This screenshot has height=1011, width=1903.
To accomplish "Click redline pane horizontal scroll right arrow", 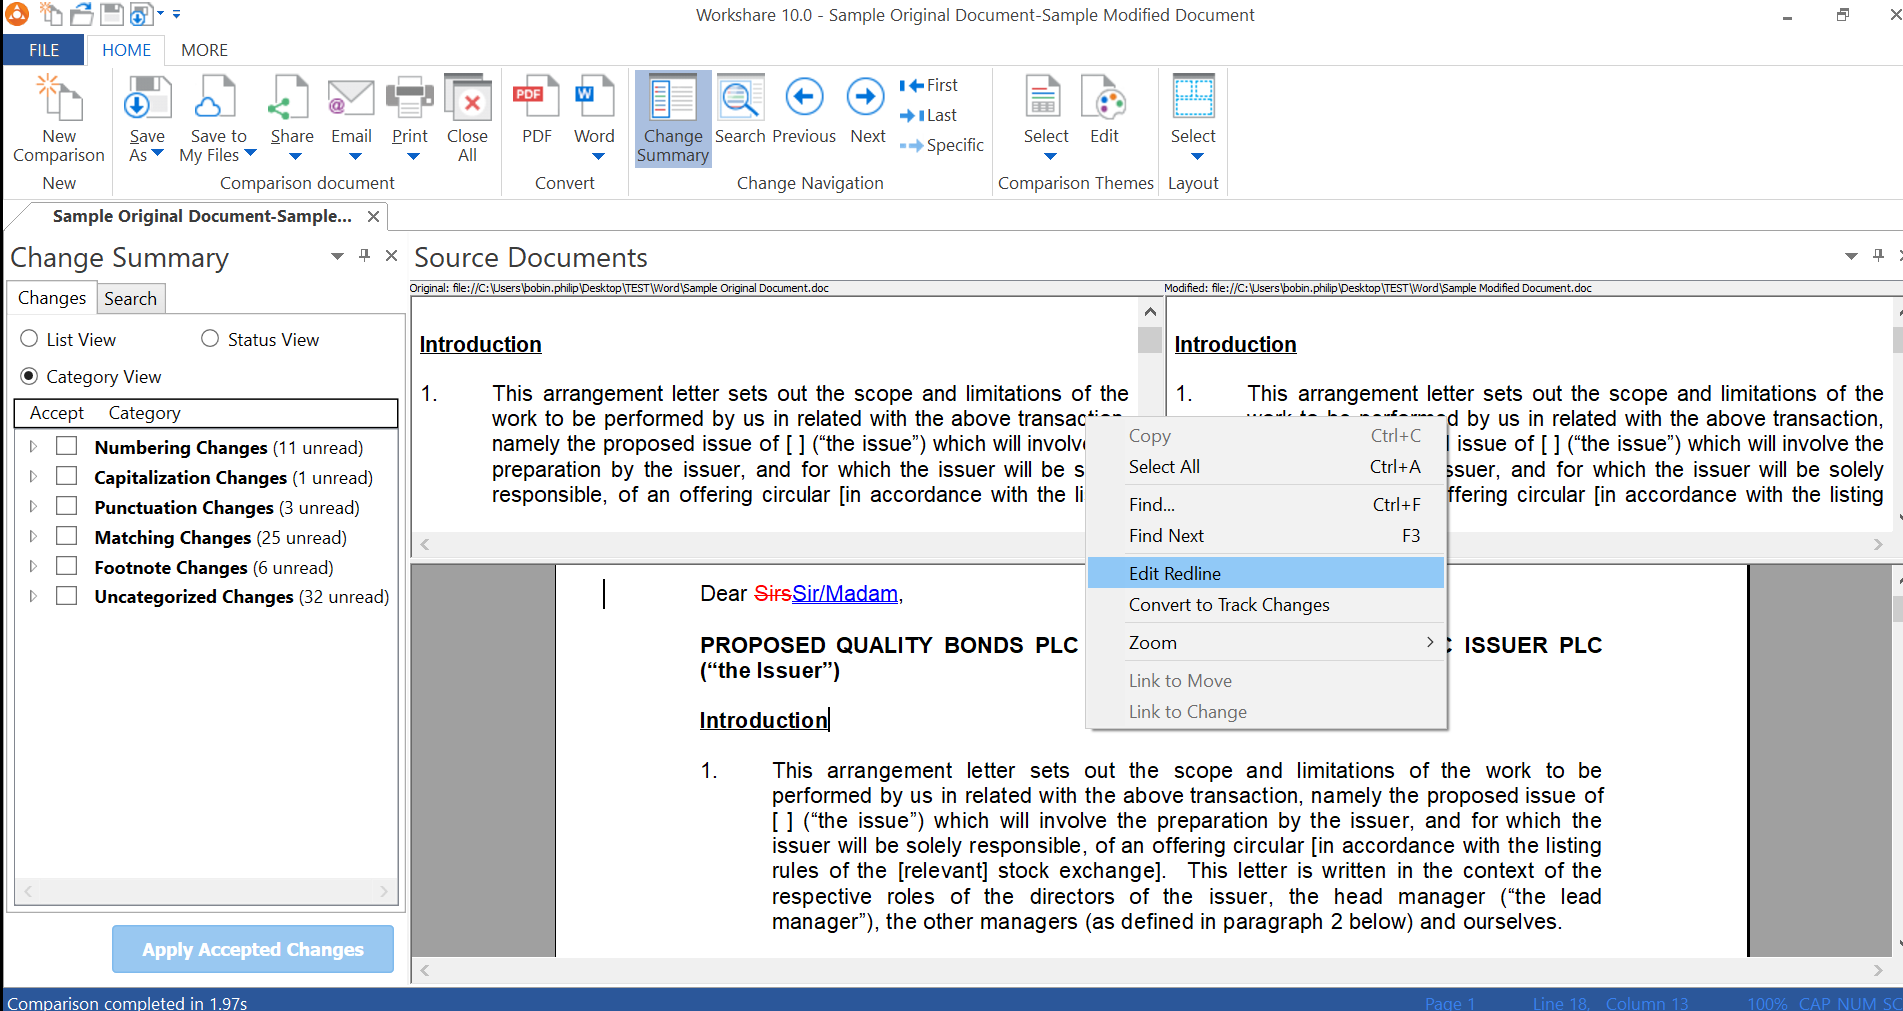I will coord(1878,970).
